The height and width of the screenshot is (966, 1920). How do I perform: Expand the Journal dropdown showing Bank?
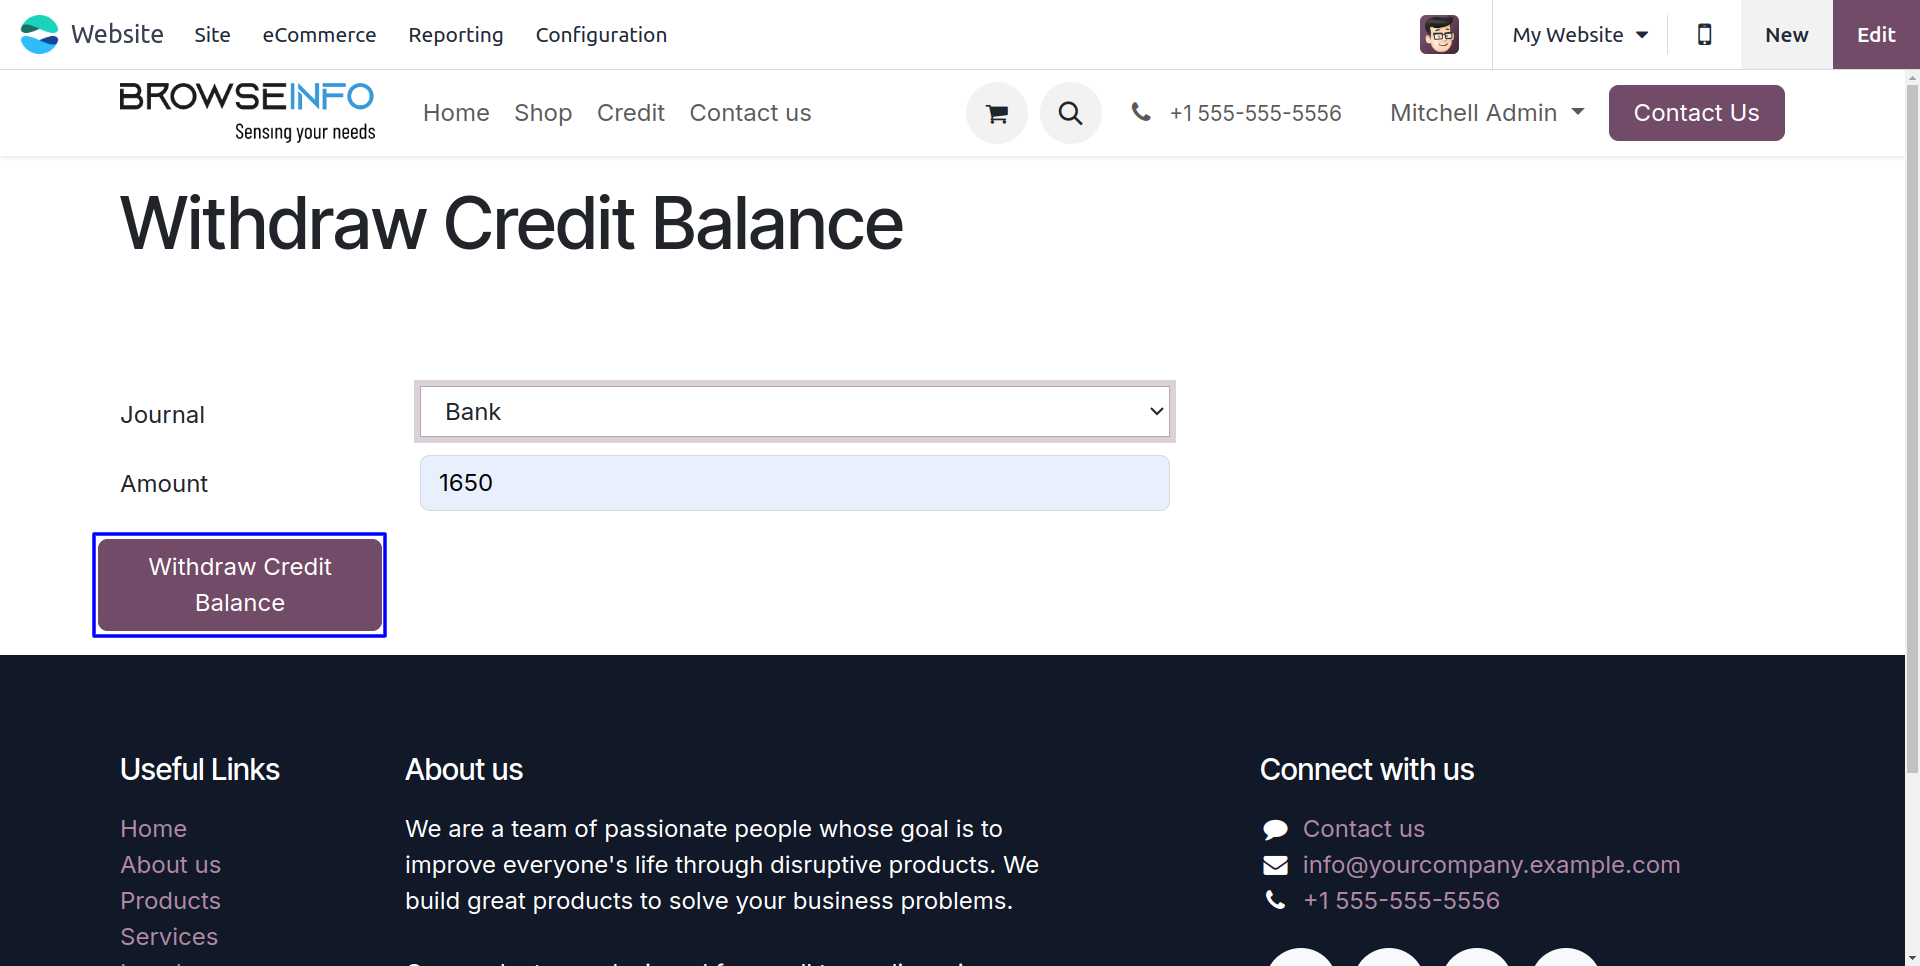795,412
